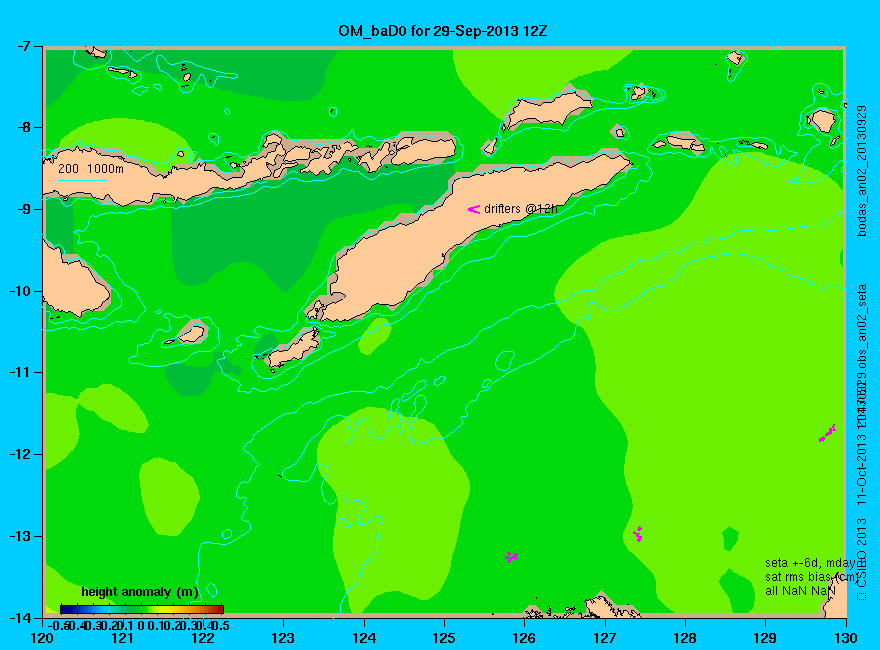Click the magenta drifter track near longitude 130, latitude -12
This screenshot has width=880, height=650.
[827, 433]
